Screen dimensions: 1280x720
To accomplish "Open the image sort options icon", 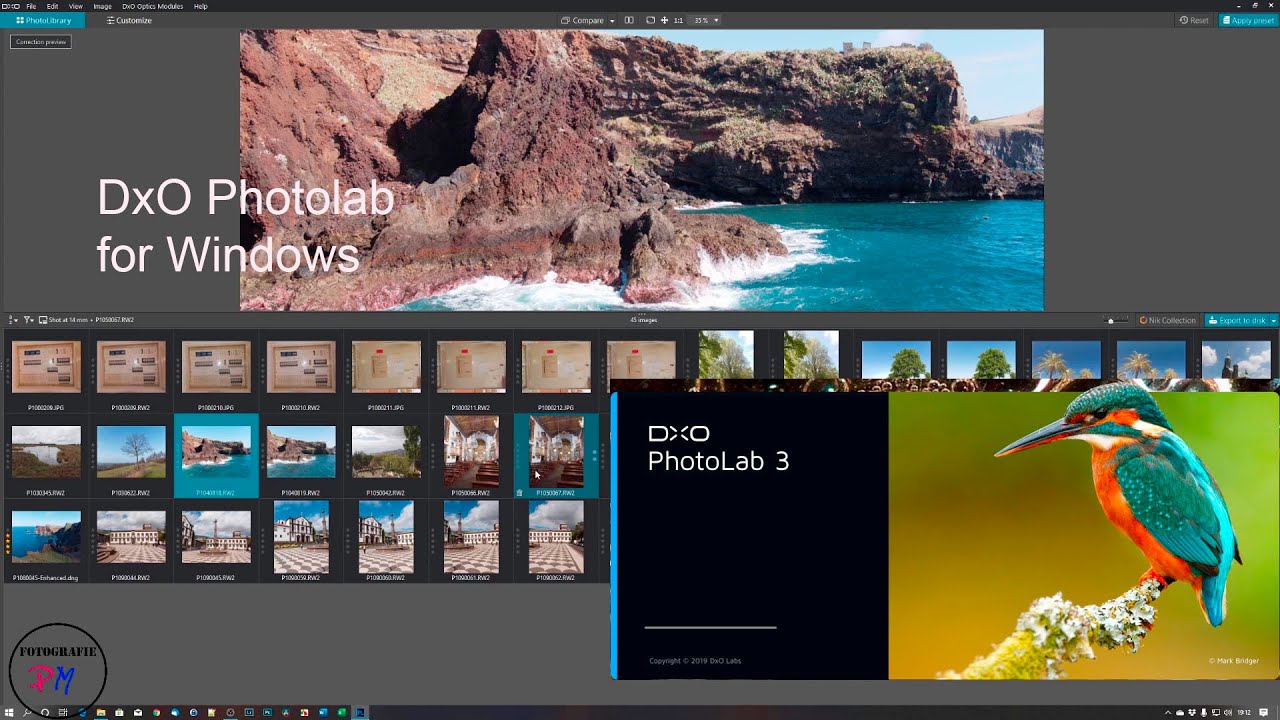I will pos(13,320).
